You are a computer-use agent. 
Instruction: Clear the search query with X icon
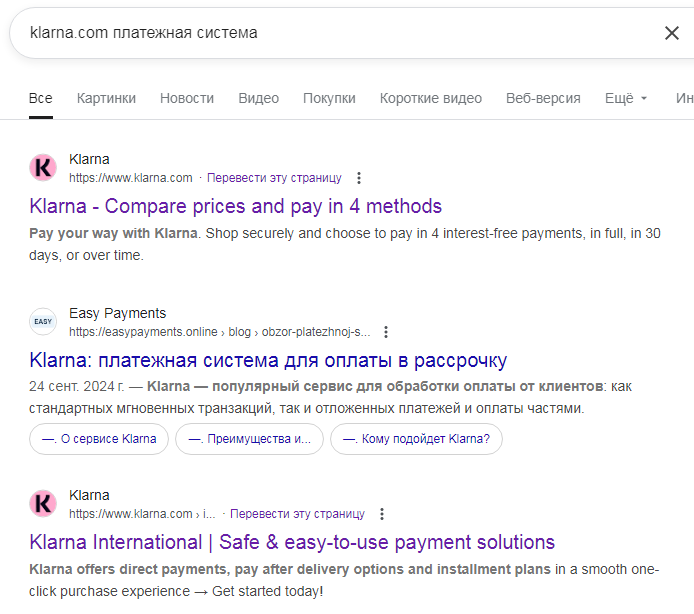point(671,33)
